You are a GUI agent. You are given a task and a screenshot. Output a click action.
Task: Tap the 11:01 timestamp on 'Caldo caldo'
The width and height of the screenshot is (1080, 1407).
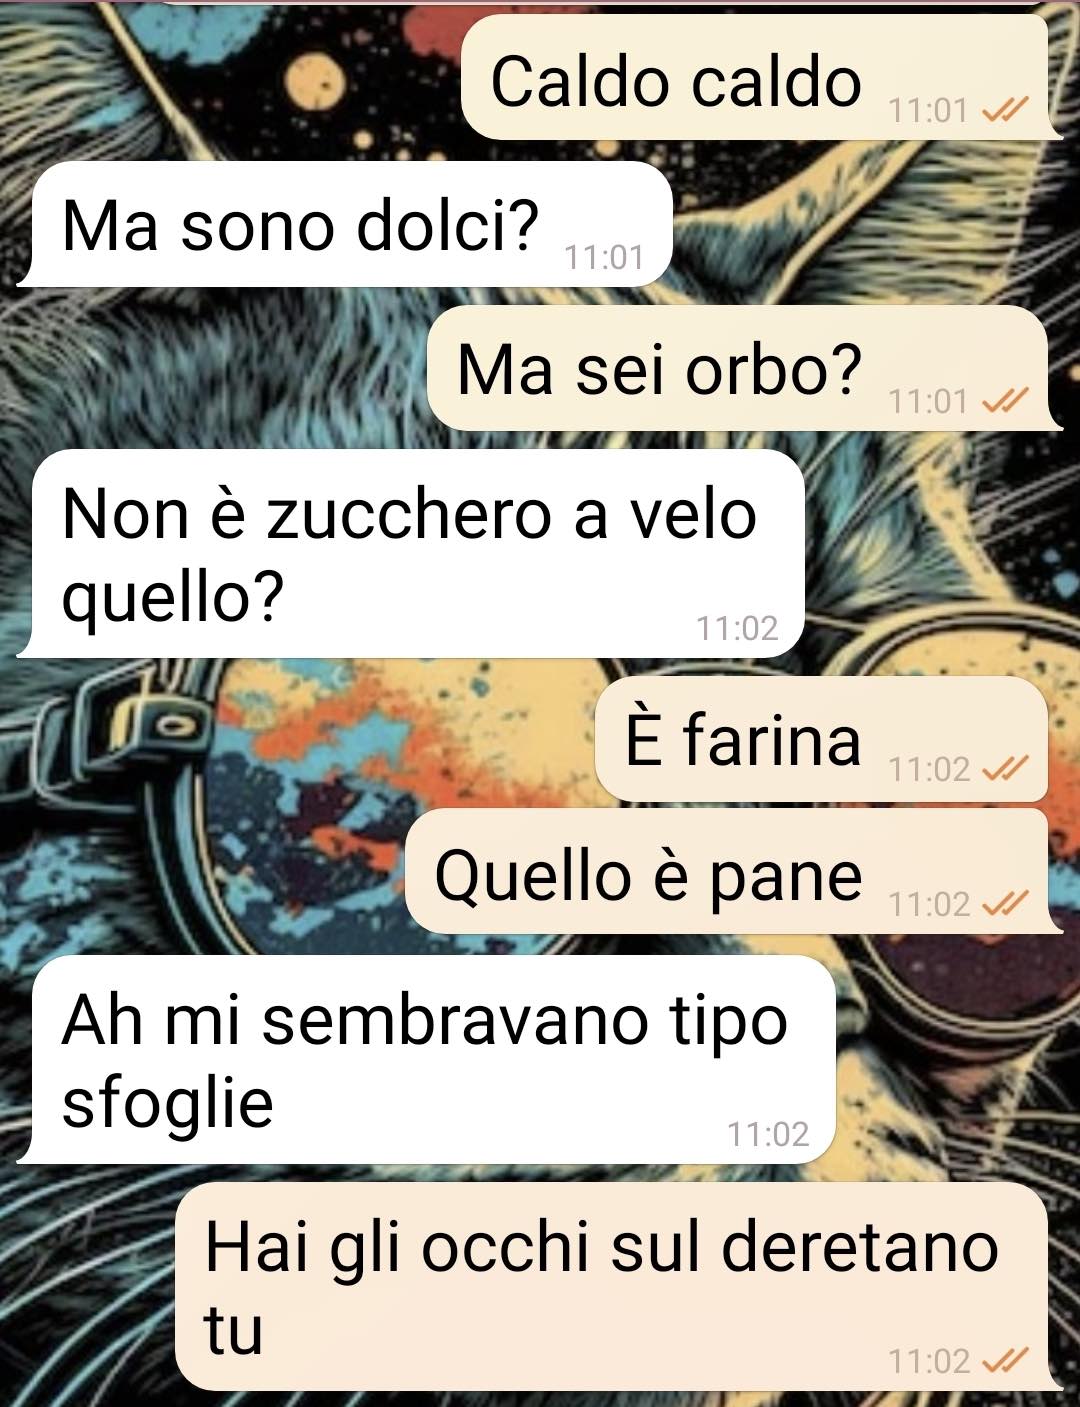click(x=929, y=111)
